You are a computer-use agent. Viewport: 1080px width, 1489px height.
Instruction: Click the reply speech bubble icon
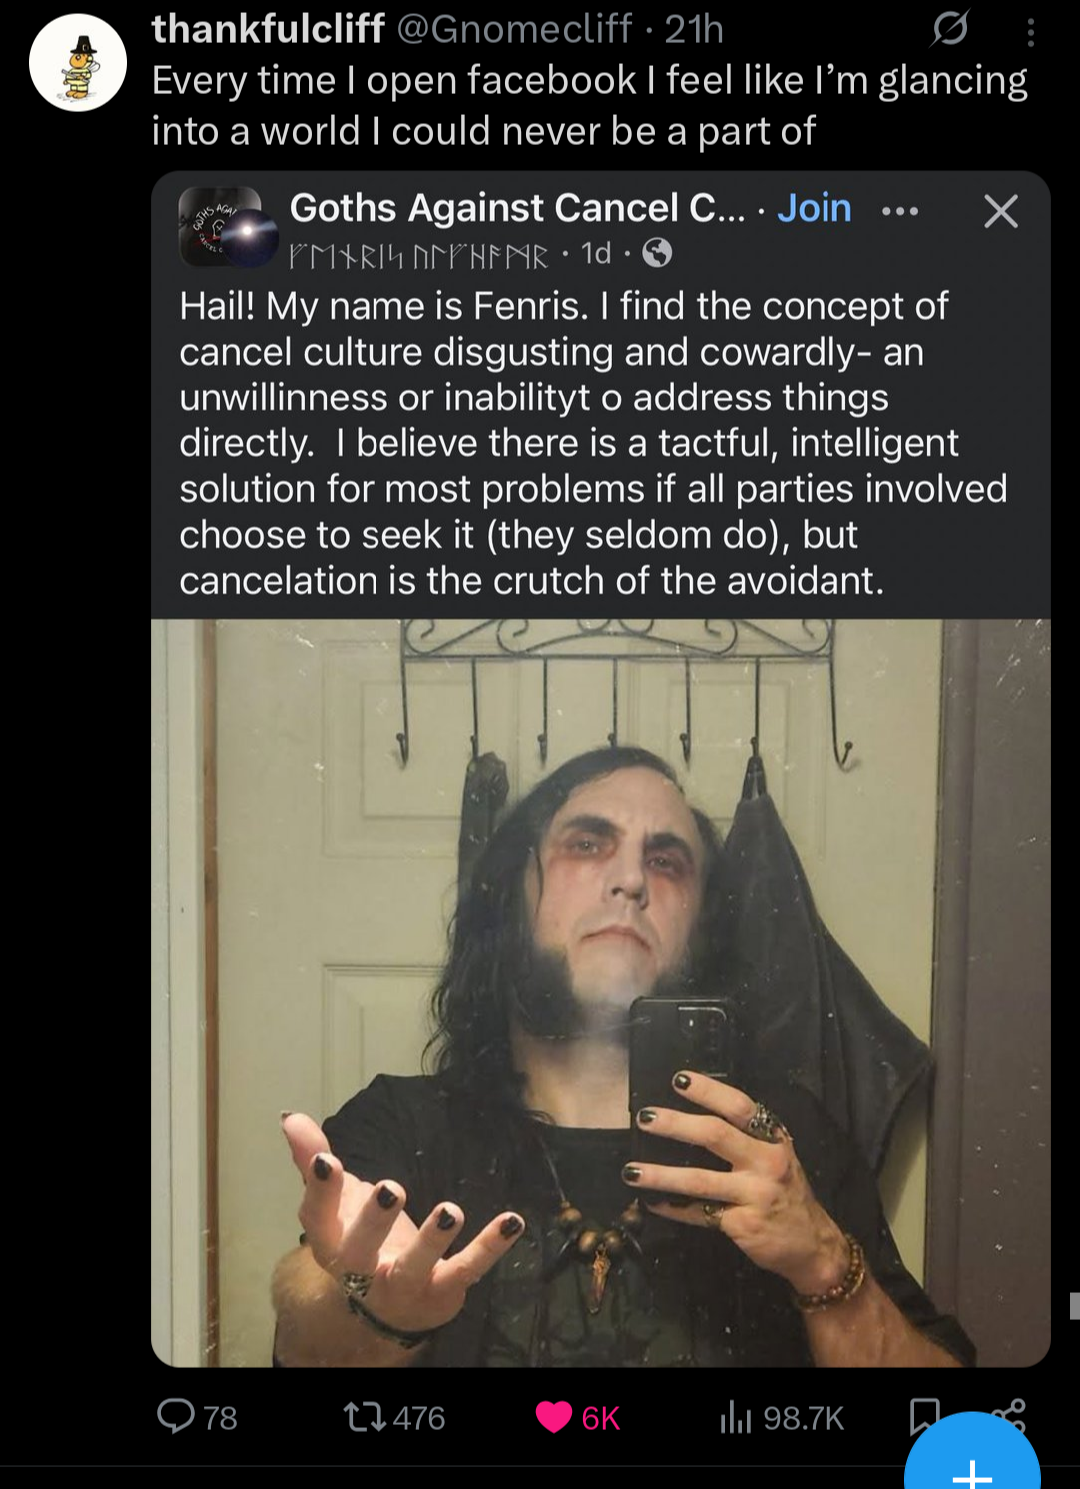point(176,1416)
